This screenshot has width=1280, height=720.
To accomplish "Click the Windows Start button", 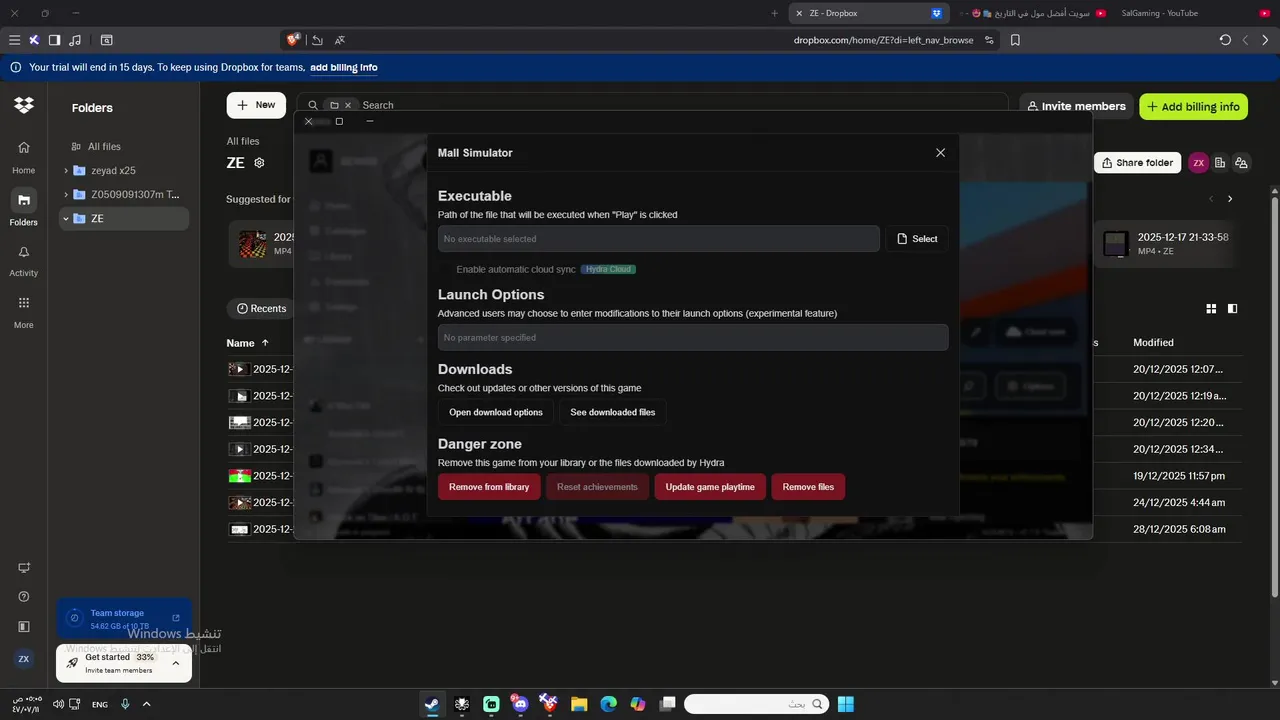I will pos(846,704).
